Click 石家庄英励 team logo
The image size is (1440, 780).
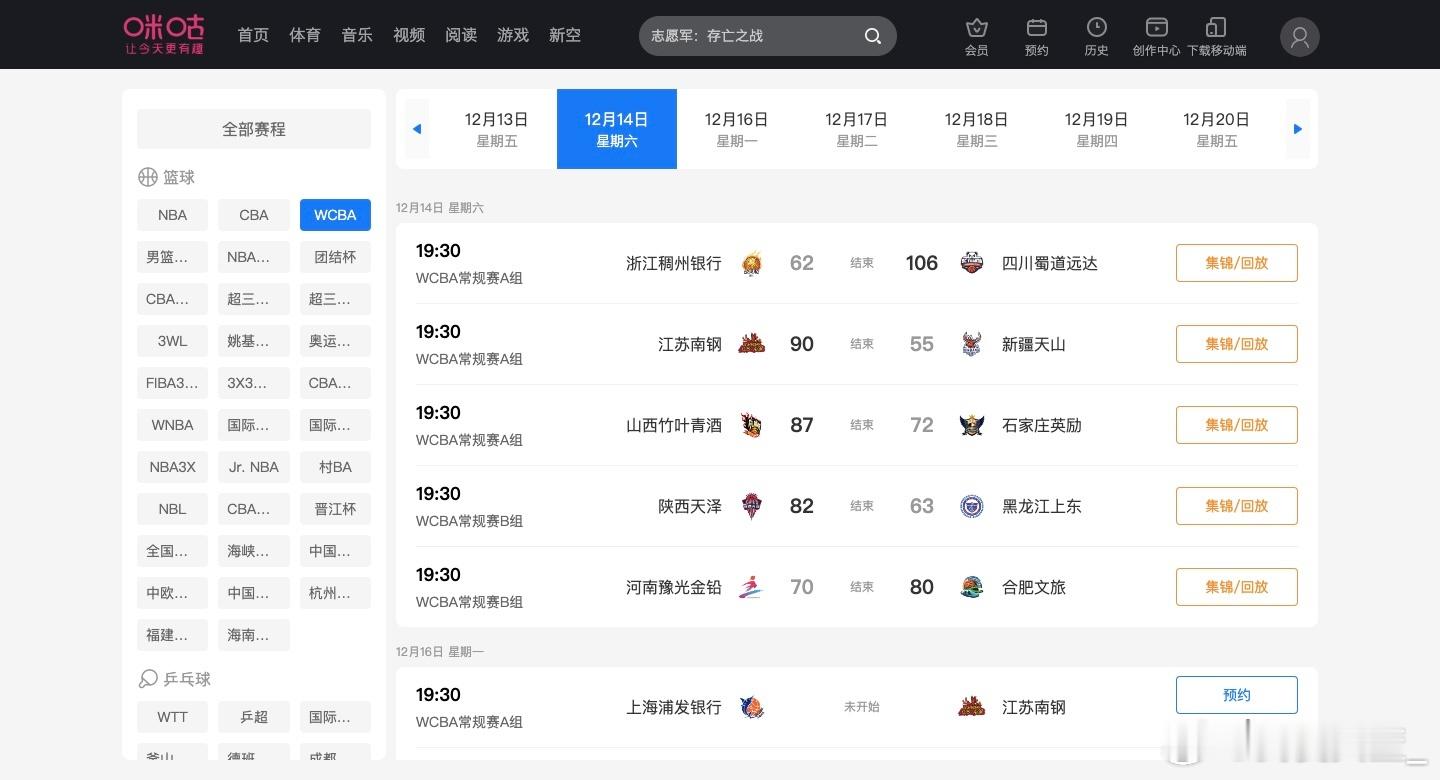pos(971,425)
